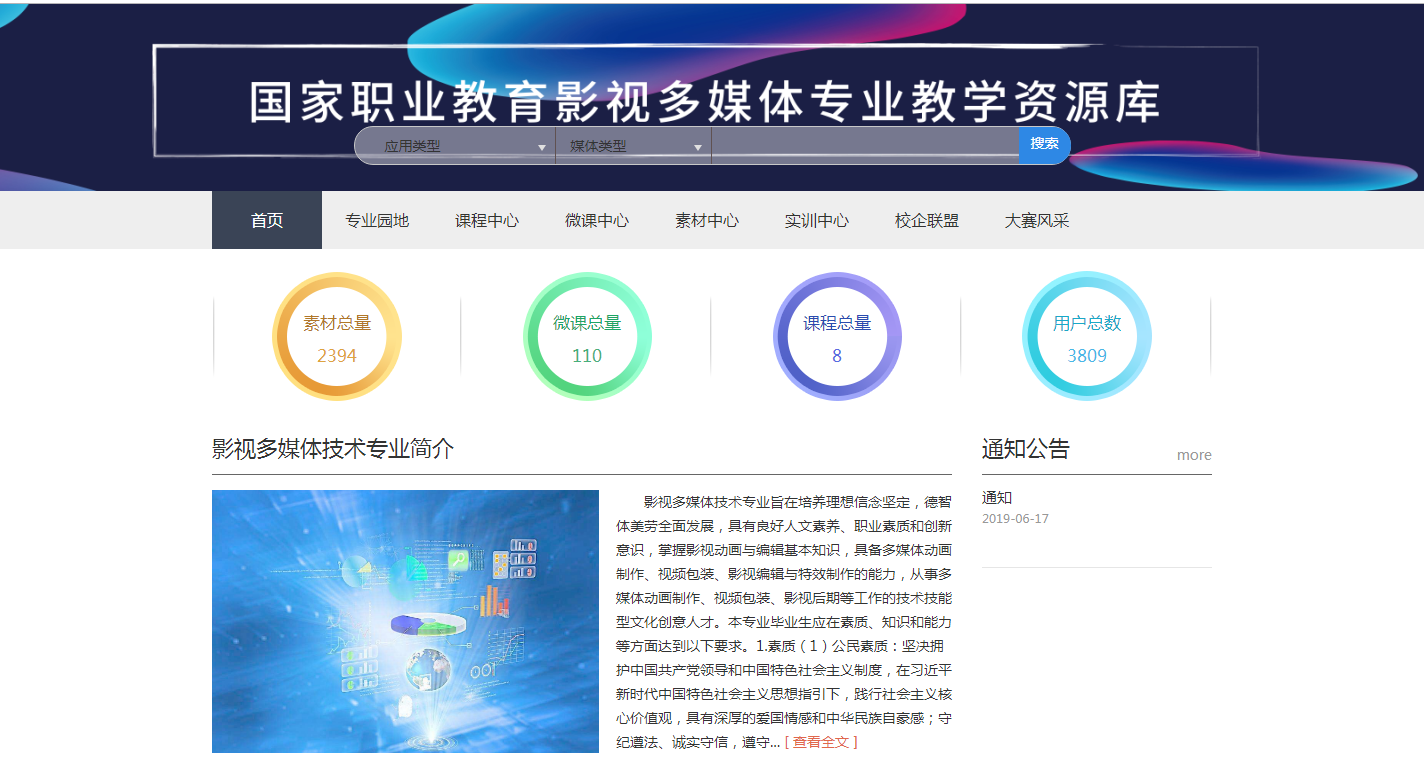Click the green 微课总量 circle
The width and height of the screenshot is (1424, 763).
click(x=587, y=336)
